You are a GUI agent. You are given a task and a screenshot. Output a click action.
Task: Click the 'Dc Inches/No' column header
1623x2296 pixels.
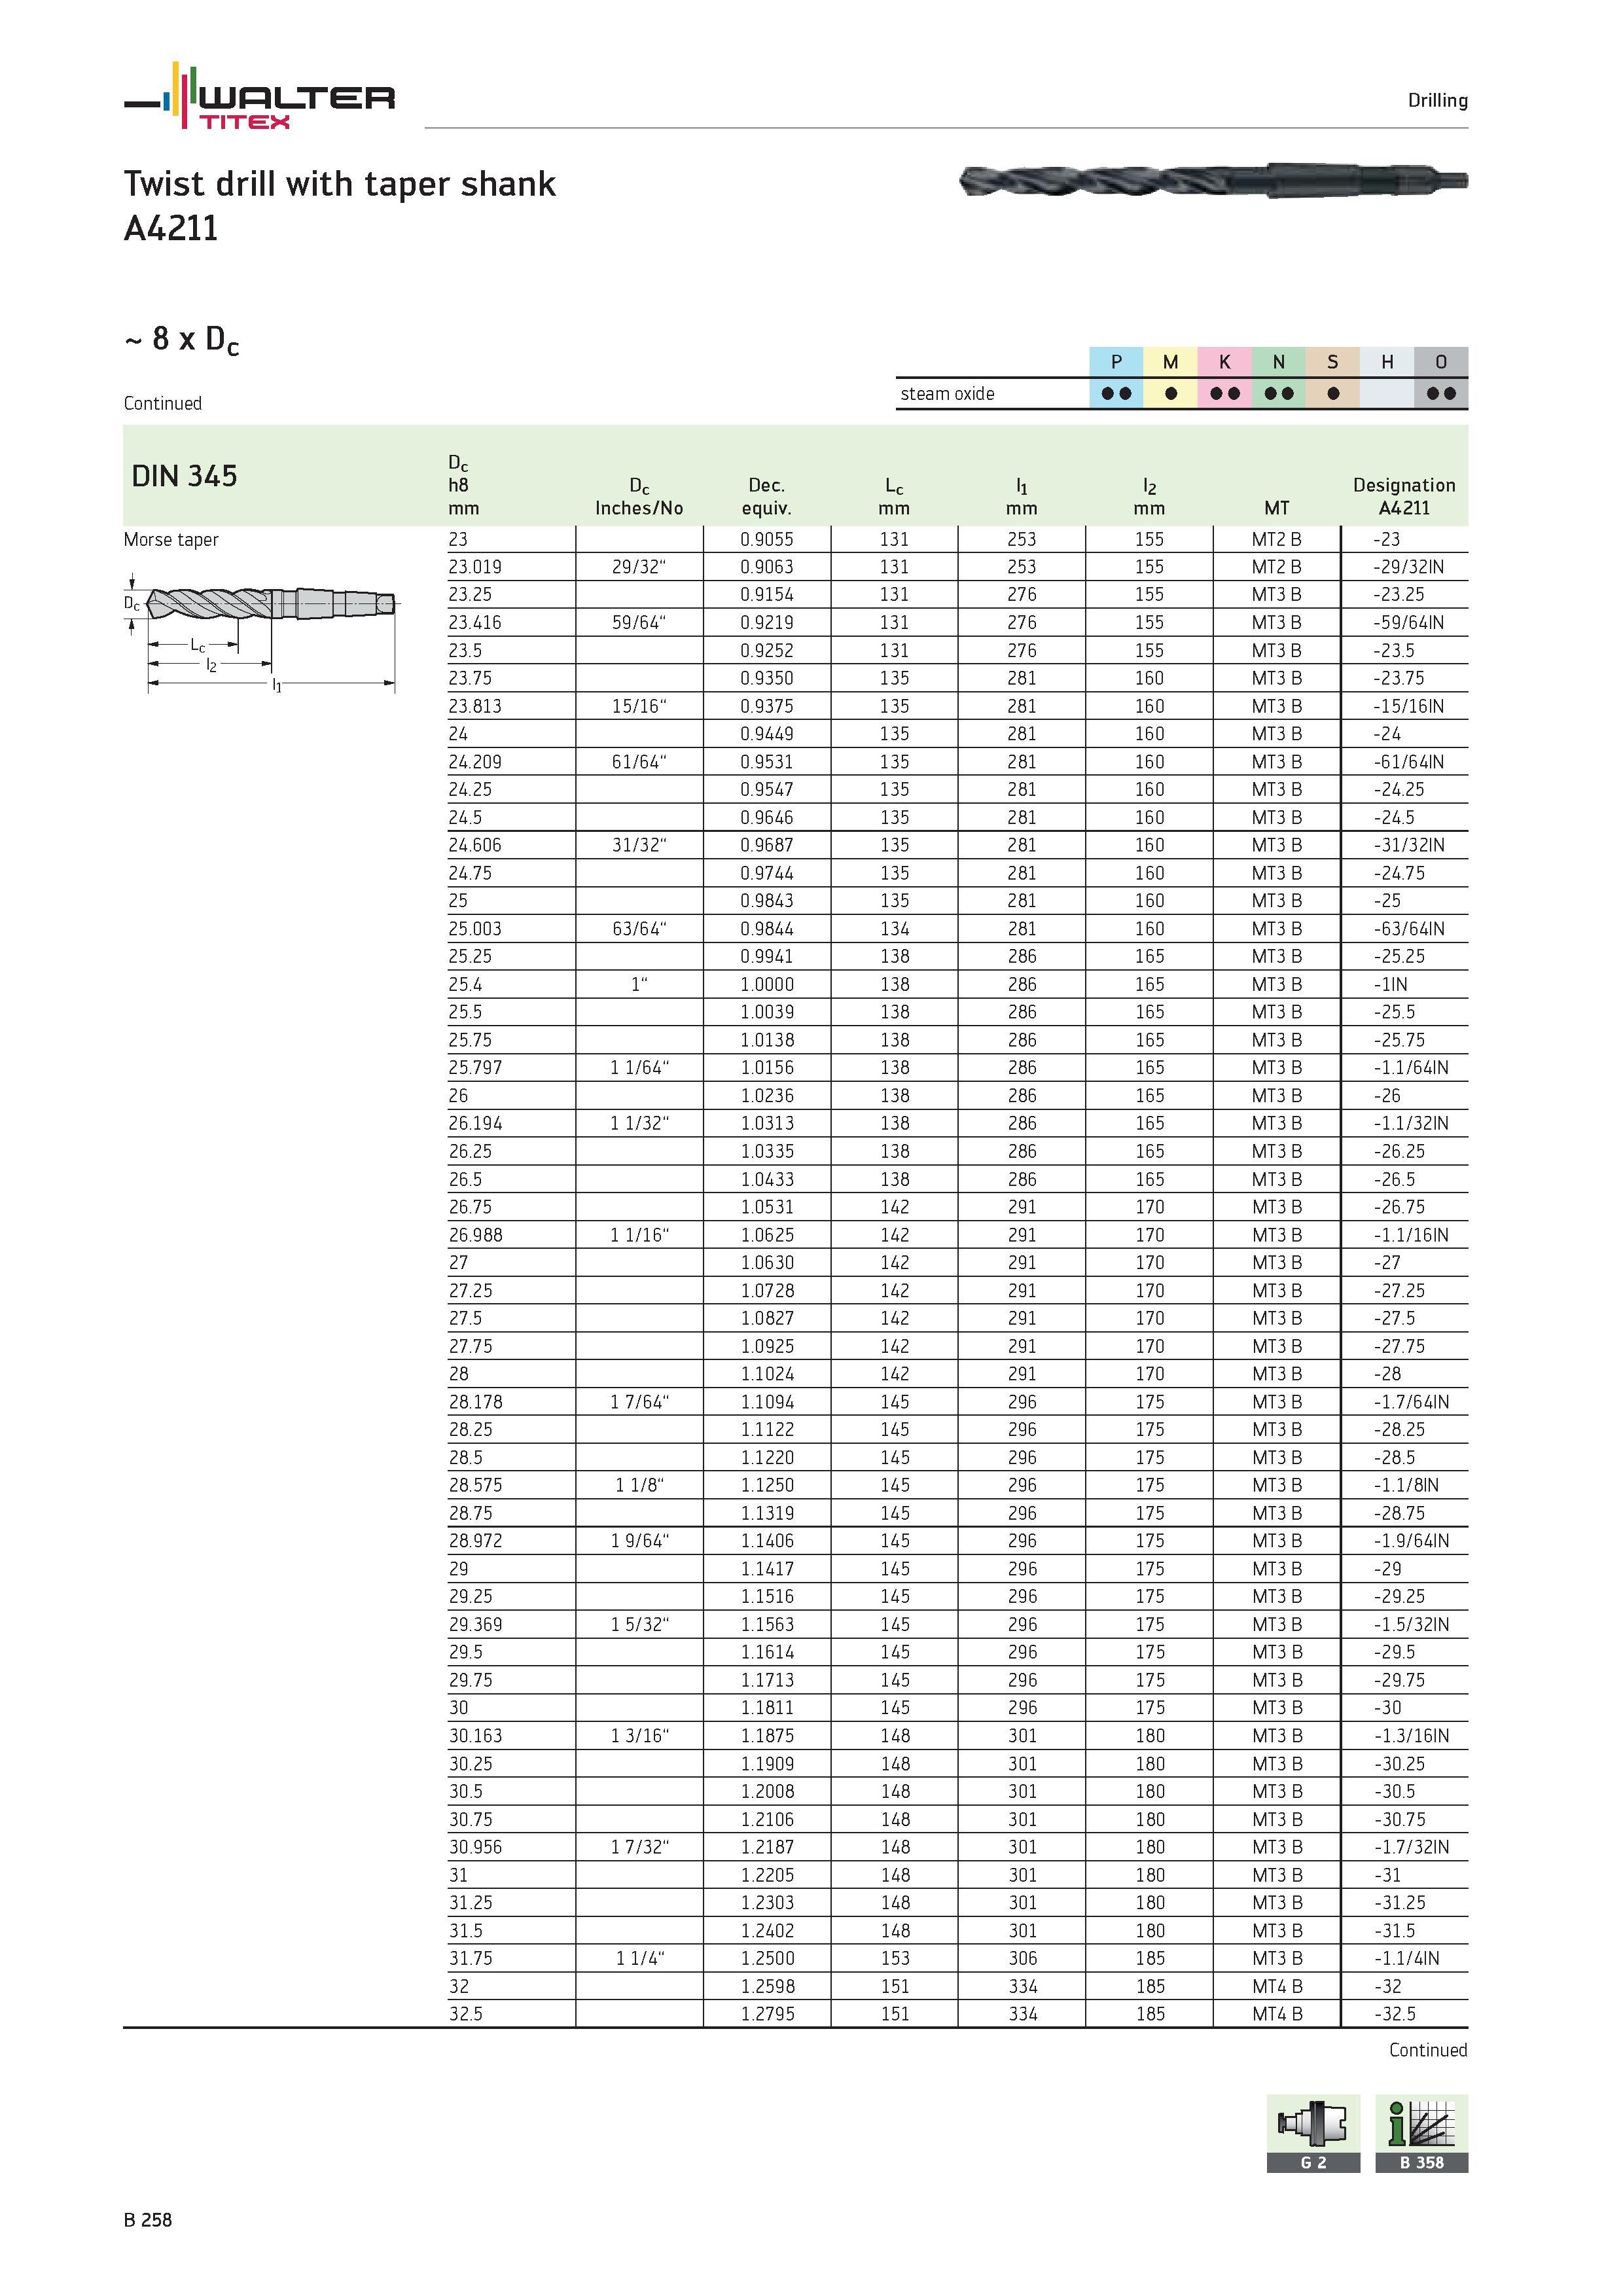(639, 496)
